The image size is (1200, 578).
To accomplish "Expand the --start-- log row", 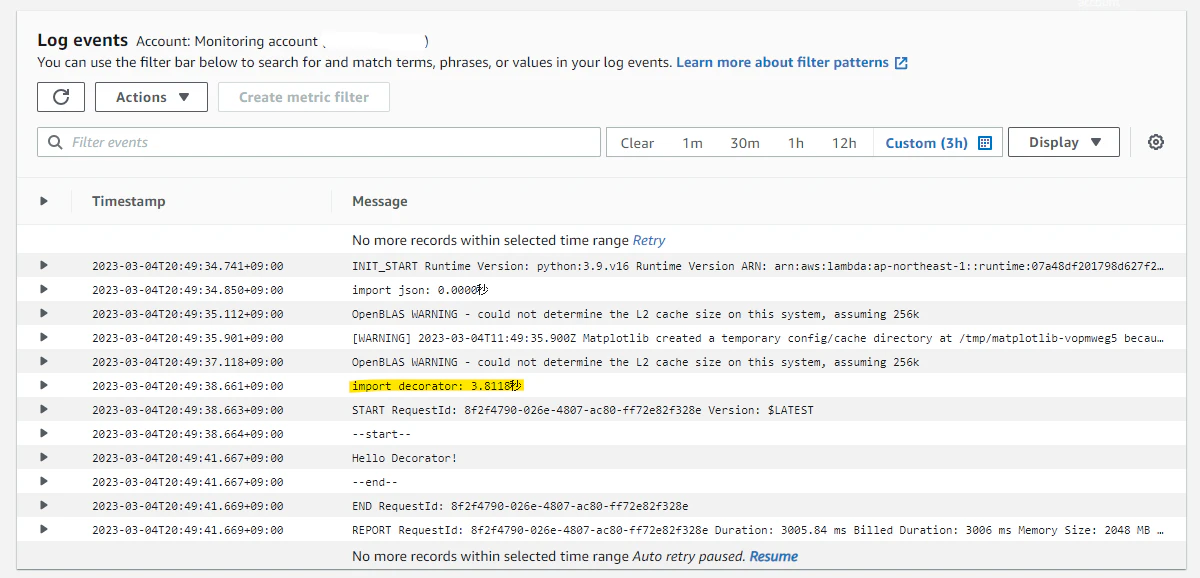I will coord(44,433).
